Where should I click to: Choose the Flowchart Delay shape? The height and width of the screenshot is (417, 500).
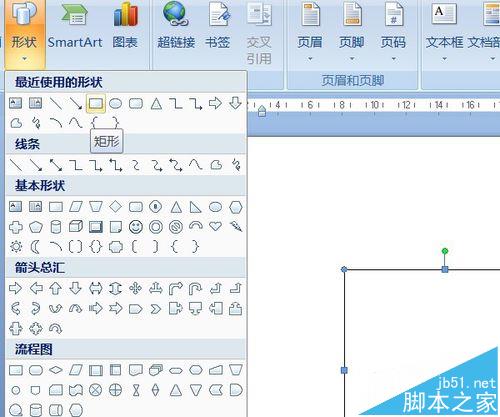[236, 390]
